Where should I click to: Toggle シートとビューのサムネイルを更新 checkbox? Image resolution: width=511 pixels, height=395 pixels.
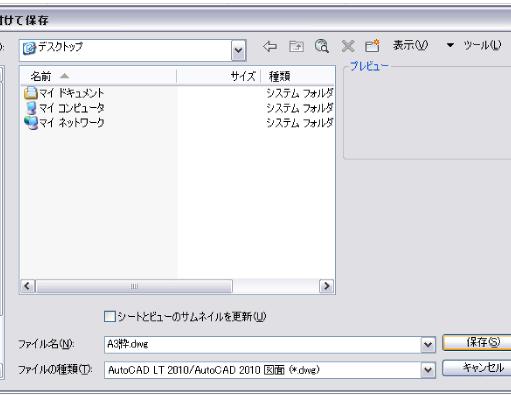[110, 316]
